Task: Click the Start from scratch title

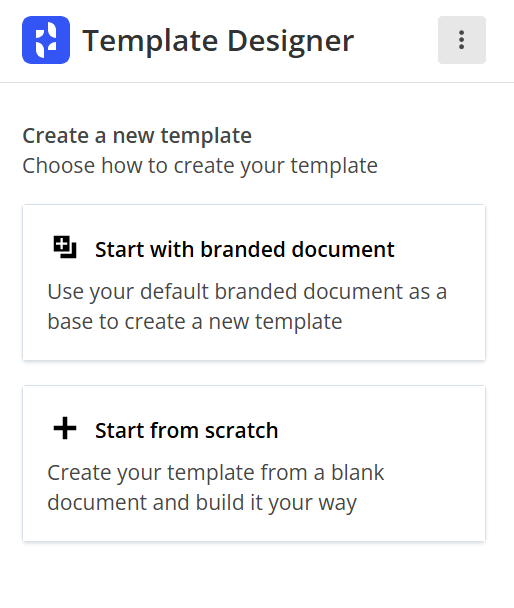Action: [186, 430]
